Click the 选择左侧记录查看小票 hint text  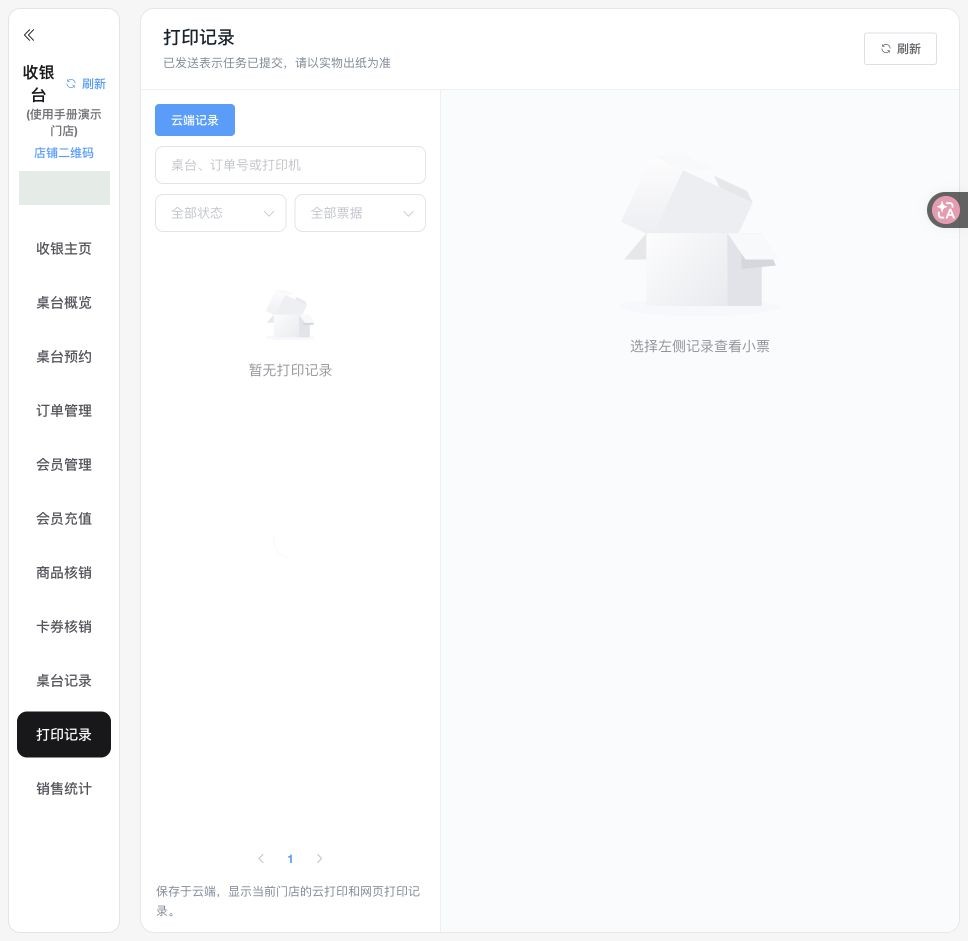coord(699,346)
